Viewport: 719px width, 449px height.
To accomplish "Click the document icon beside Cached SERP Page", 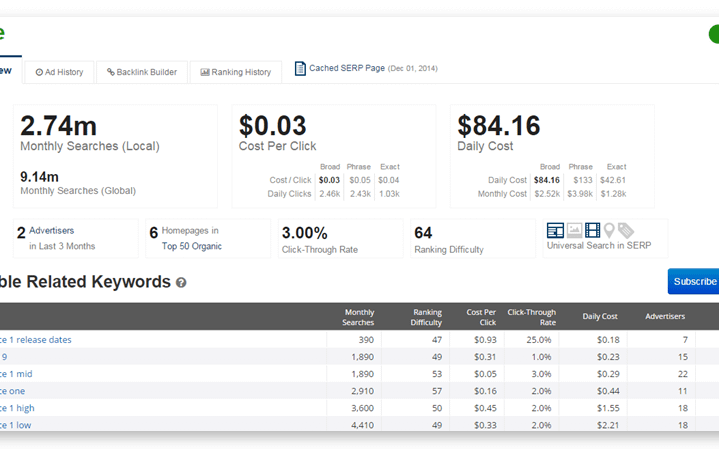I will [x=300, y=68].
